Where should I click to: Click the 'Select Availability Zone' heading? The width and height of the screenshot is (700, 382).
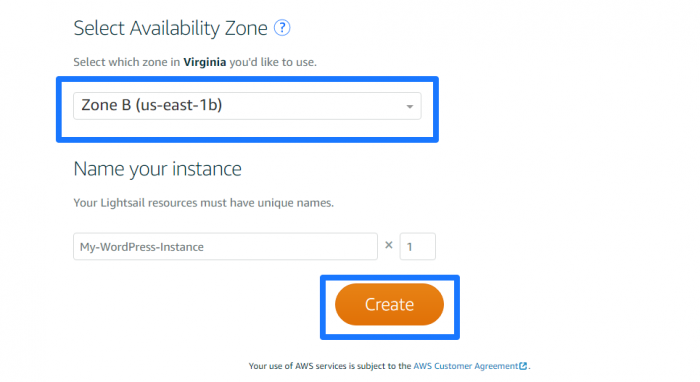171,28
